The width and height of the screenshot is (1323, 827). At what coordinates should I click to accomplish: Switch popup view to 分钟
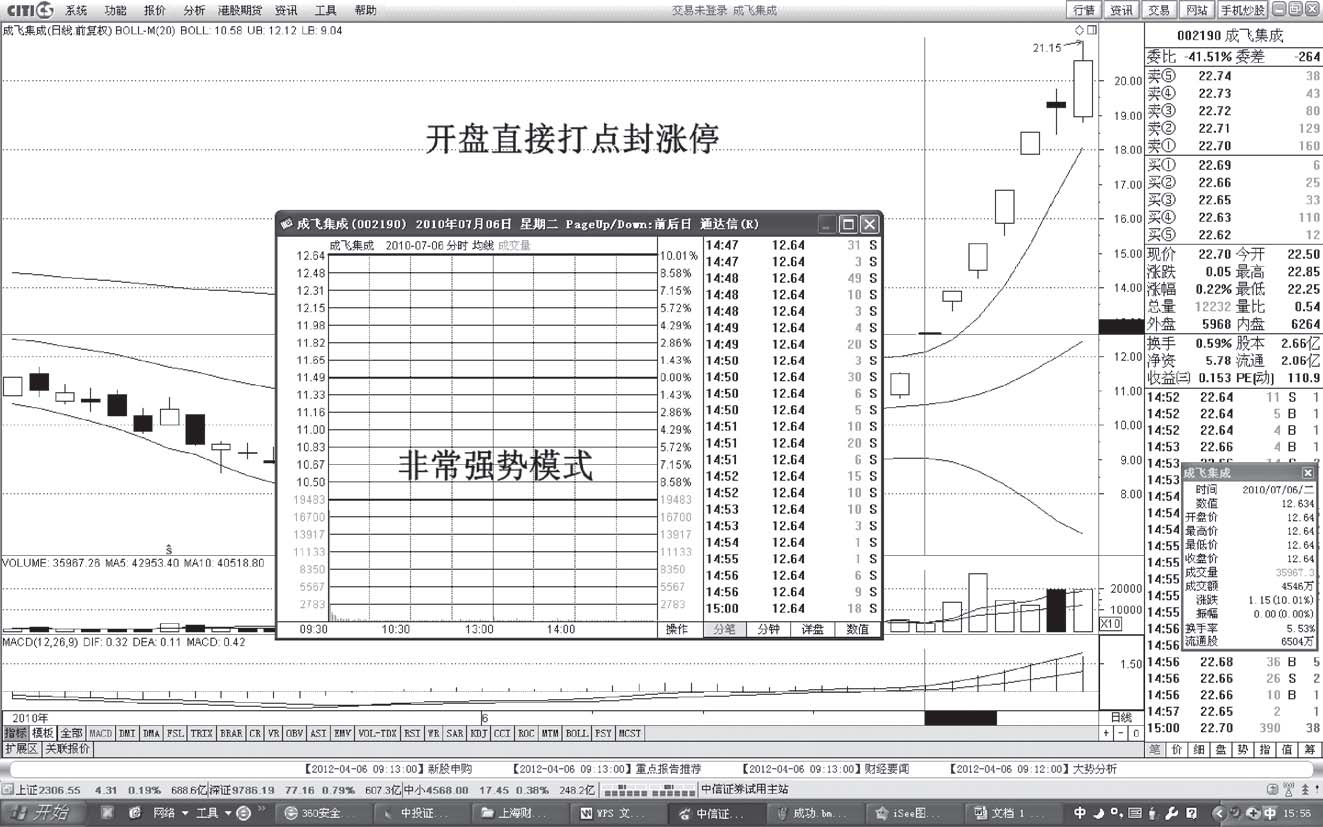(768, 630)
